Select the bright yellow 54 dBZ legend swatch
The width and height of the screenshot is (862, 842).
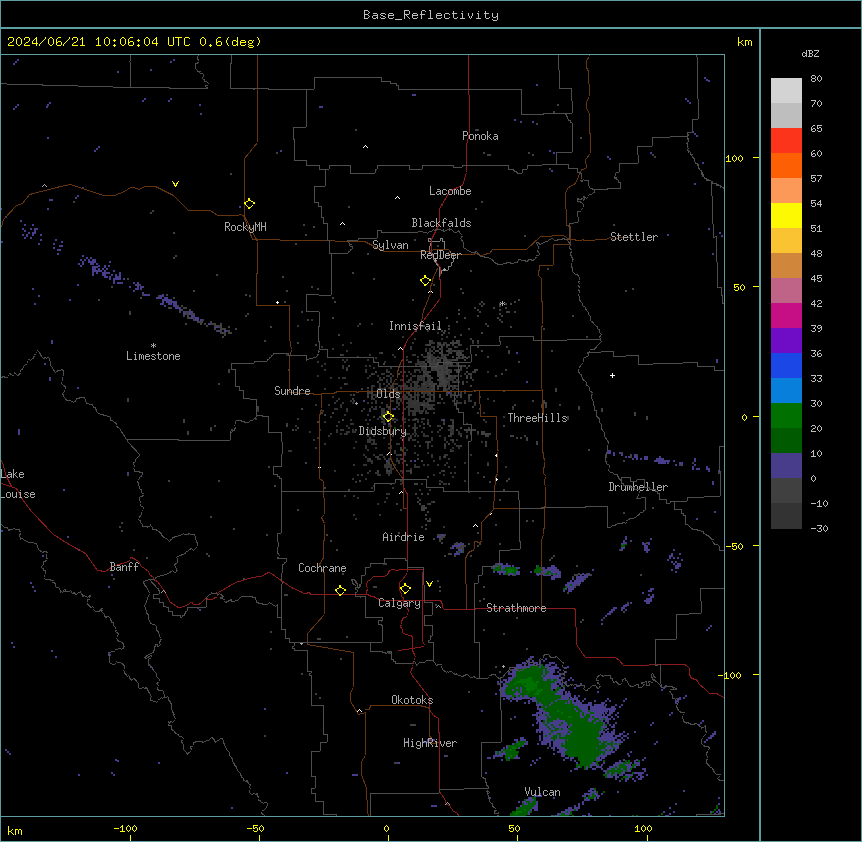click(786, 215)
